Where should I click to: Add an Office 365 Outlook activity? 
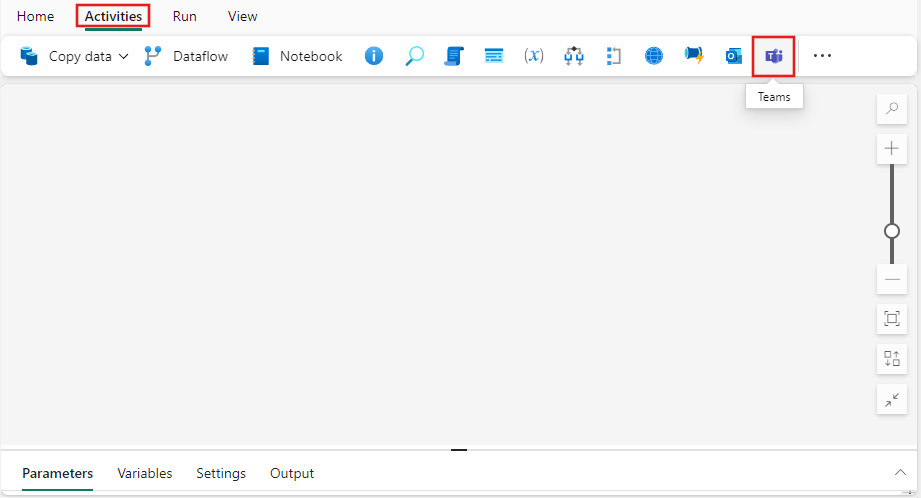[x=734, y=56]
